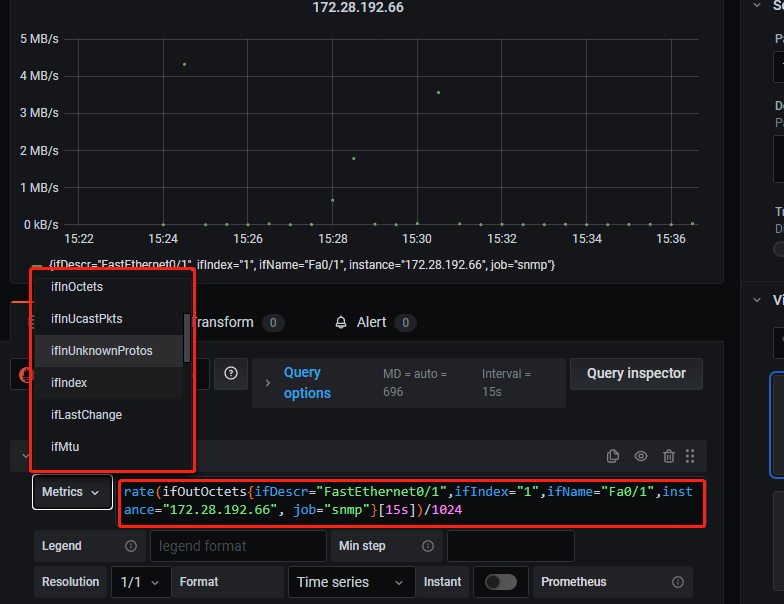This screenshot has width=784, height=604.
Task: Toggle the Instant query switch
Action: [501, 582]
